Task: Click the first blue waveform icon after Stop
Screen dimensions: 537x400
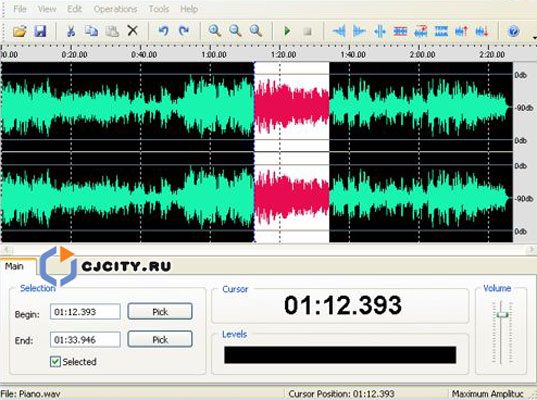Action: click(339, 32)
